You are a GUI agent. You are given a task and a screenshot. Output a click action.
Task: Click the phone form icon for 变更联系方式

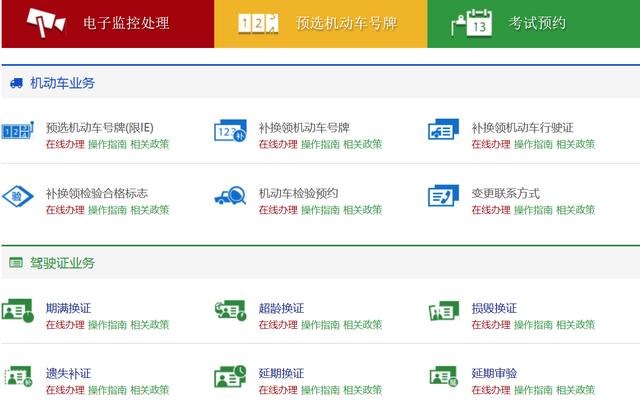pos(443,196)
